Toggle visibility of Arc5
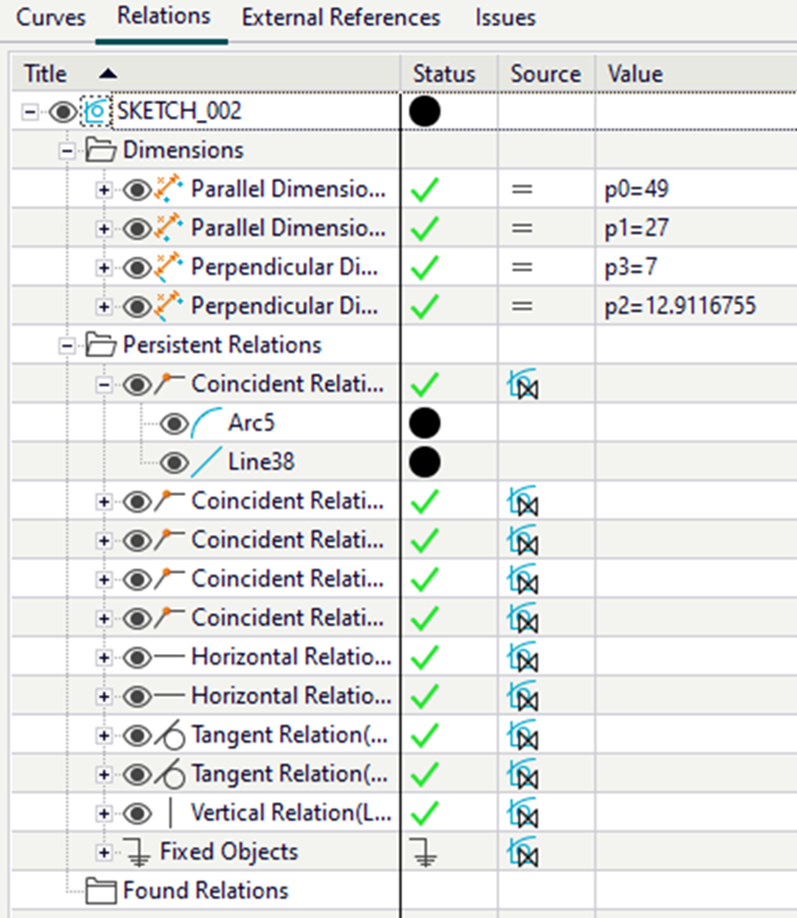This screenshot has width=797, height=918. 174,424
